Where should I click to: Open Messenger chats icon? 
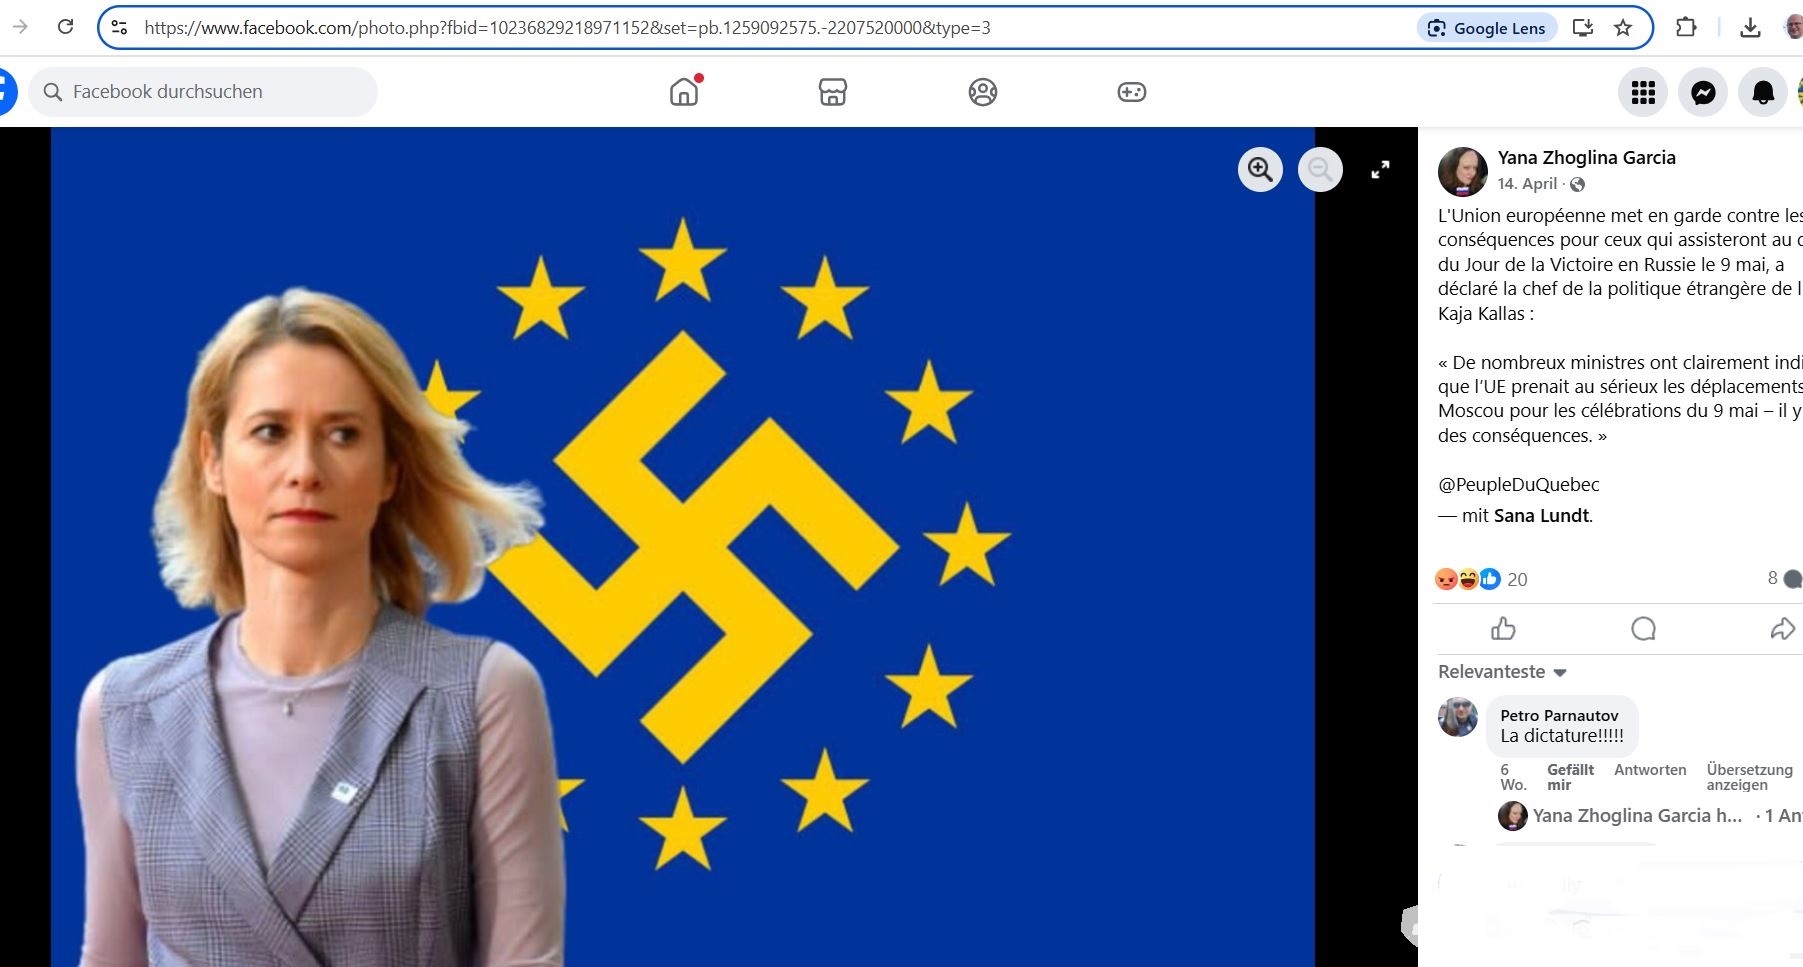click(x=1703, y=93)
